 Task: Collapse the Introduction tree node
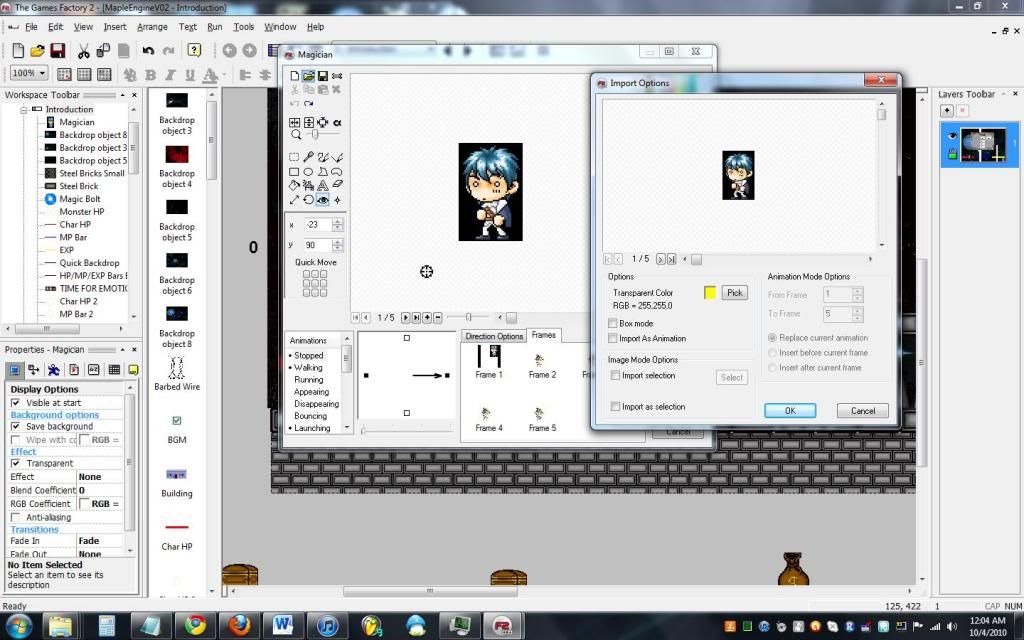pyautogui.click(x=23, y=109)
